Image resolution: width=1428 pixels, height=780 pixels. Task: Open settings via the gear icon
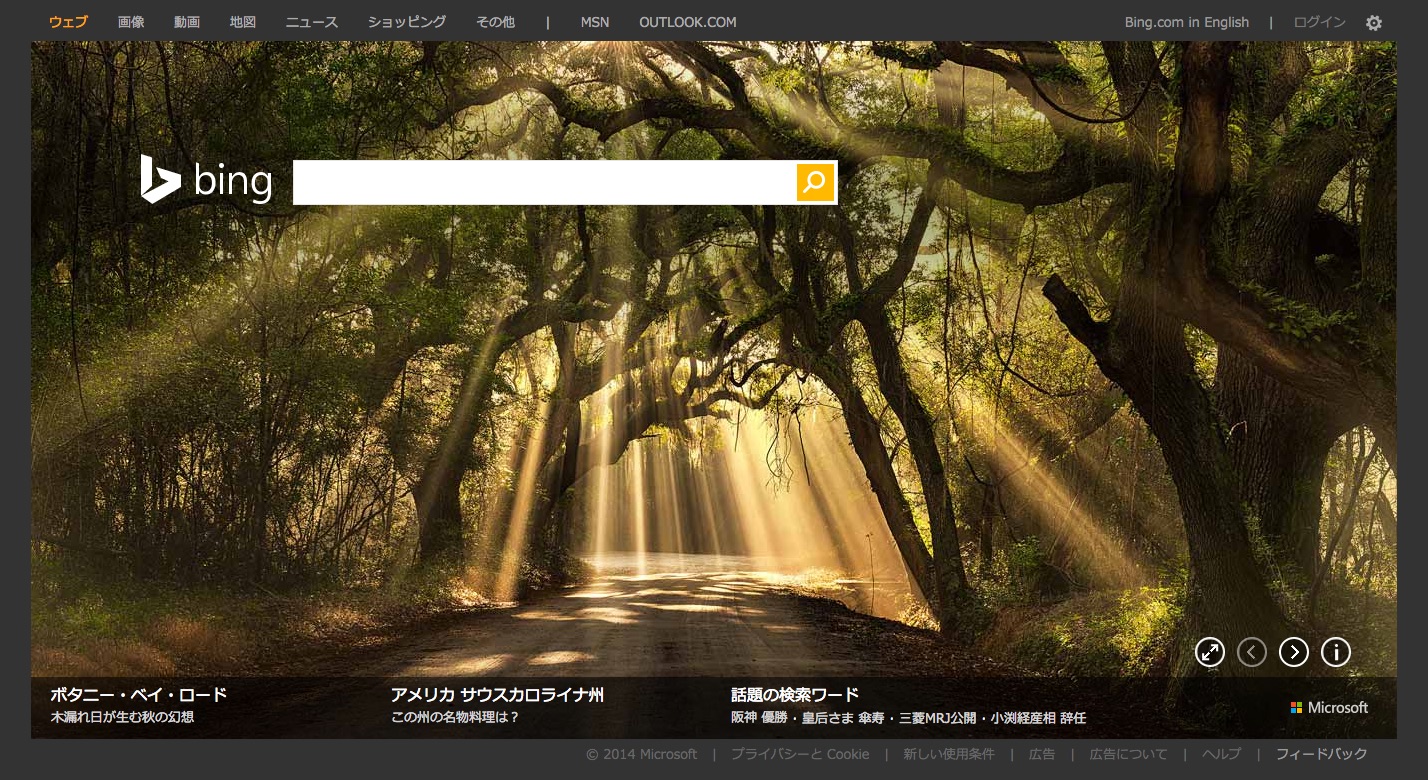[x=1374, y=23]
